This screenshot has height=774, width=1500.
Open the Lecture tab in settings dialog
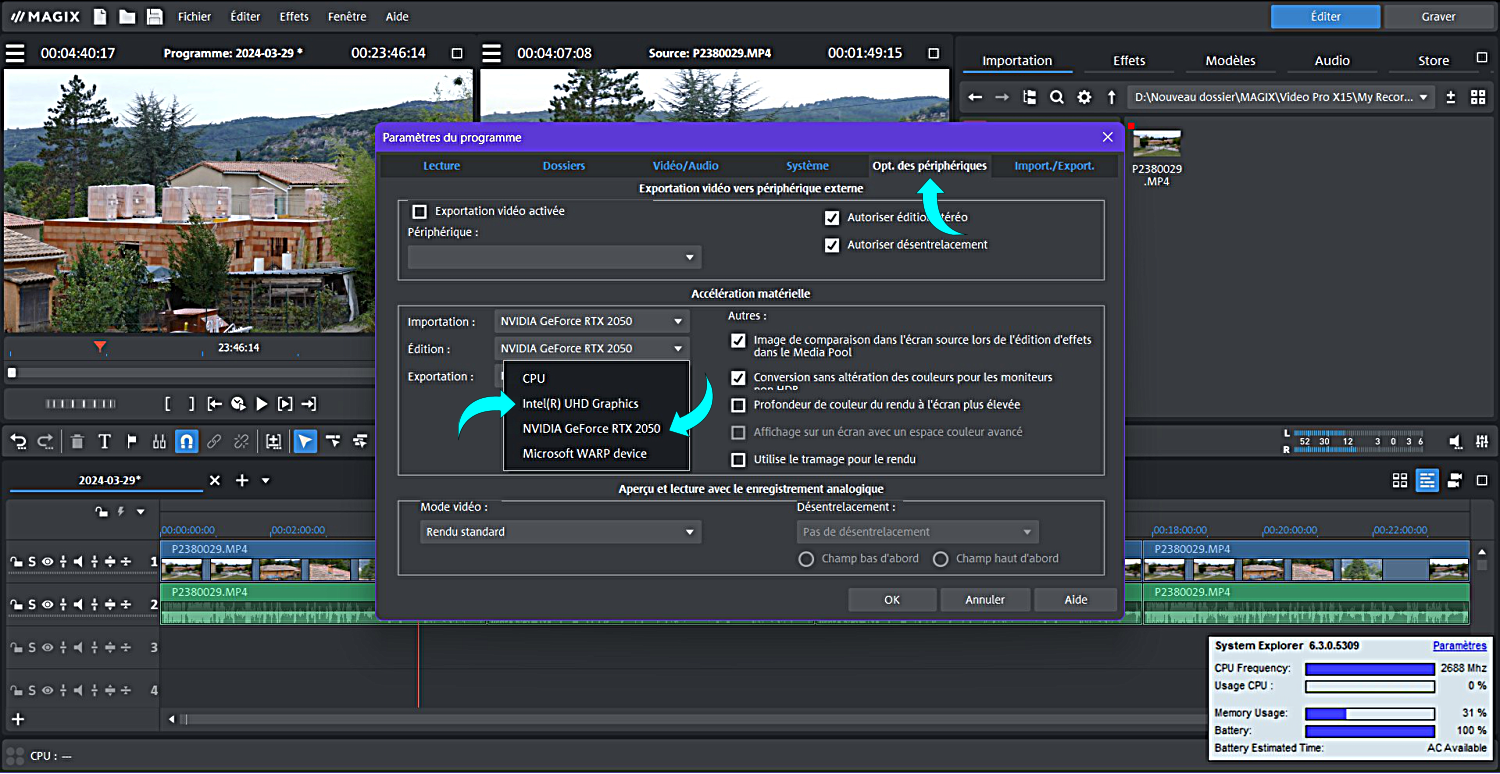[441, 166]
